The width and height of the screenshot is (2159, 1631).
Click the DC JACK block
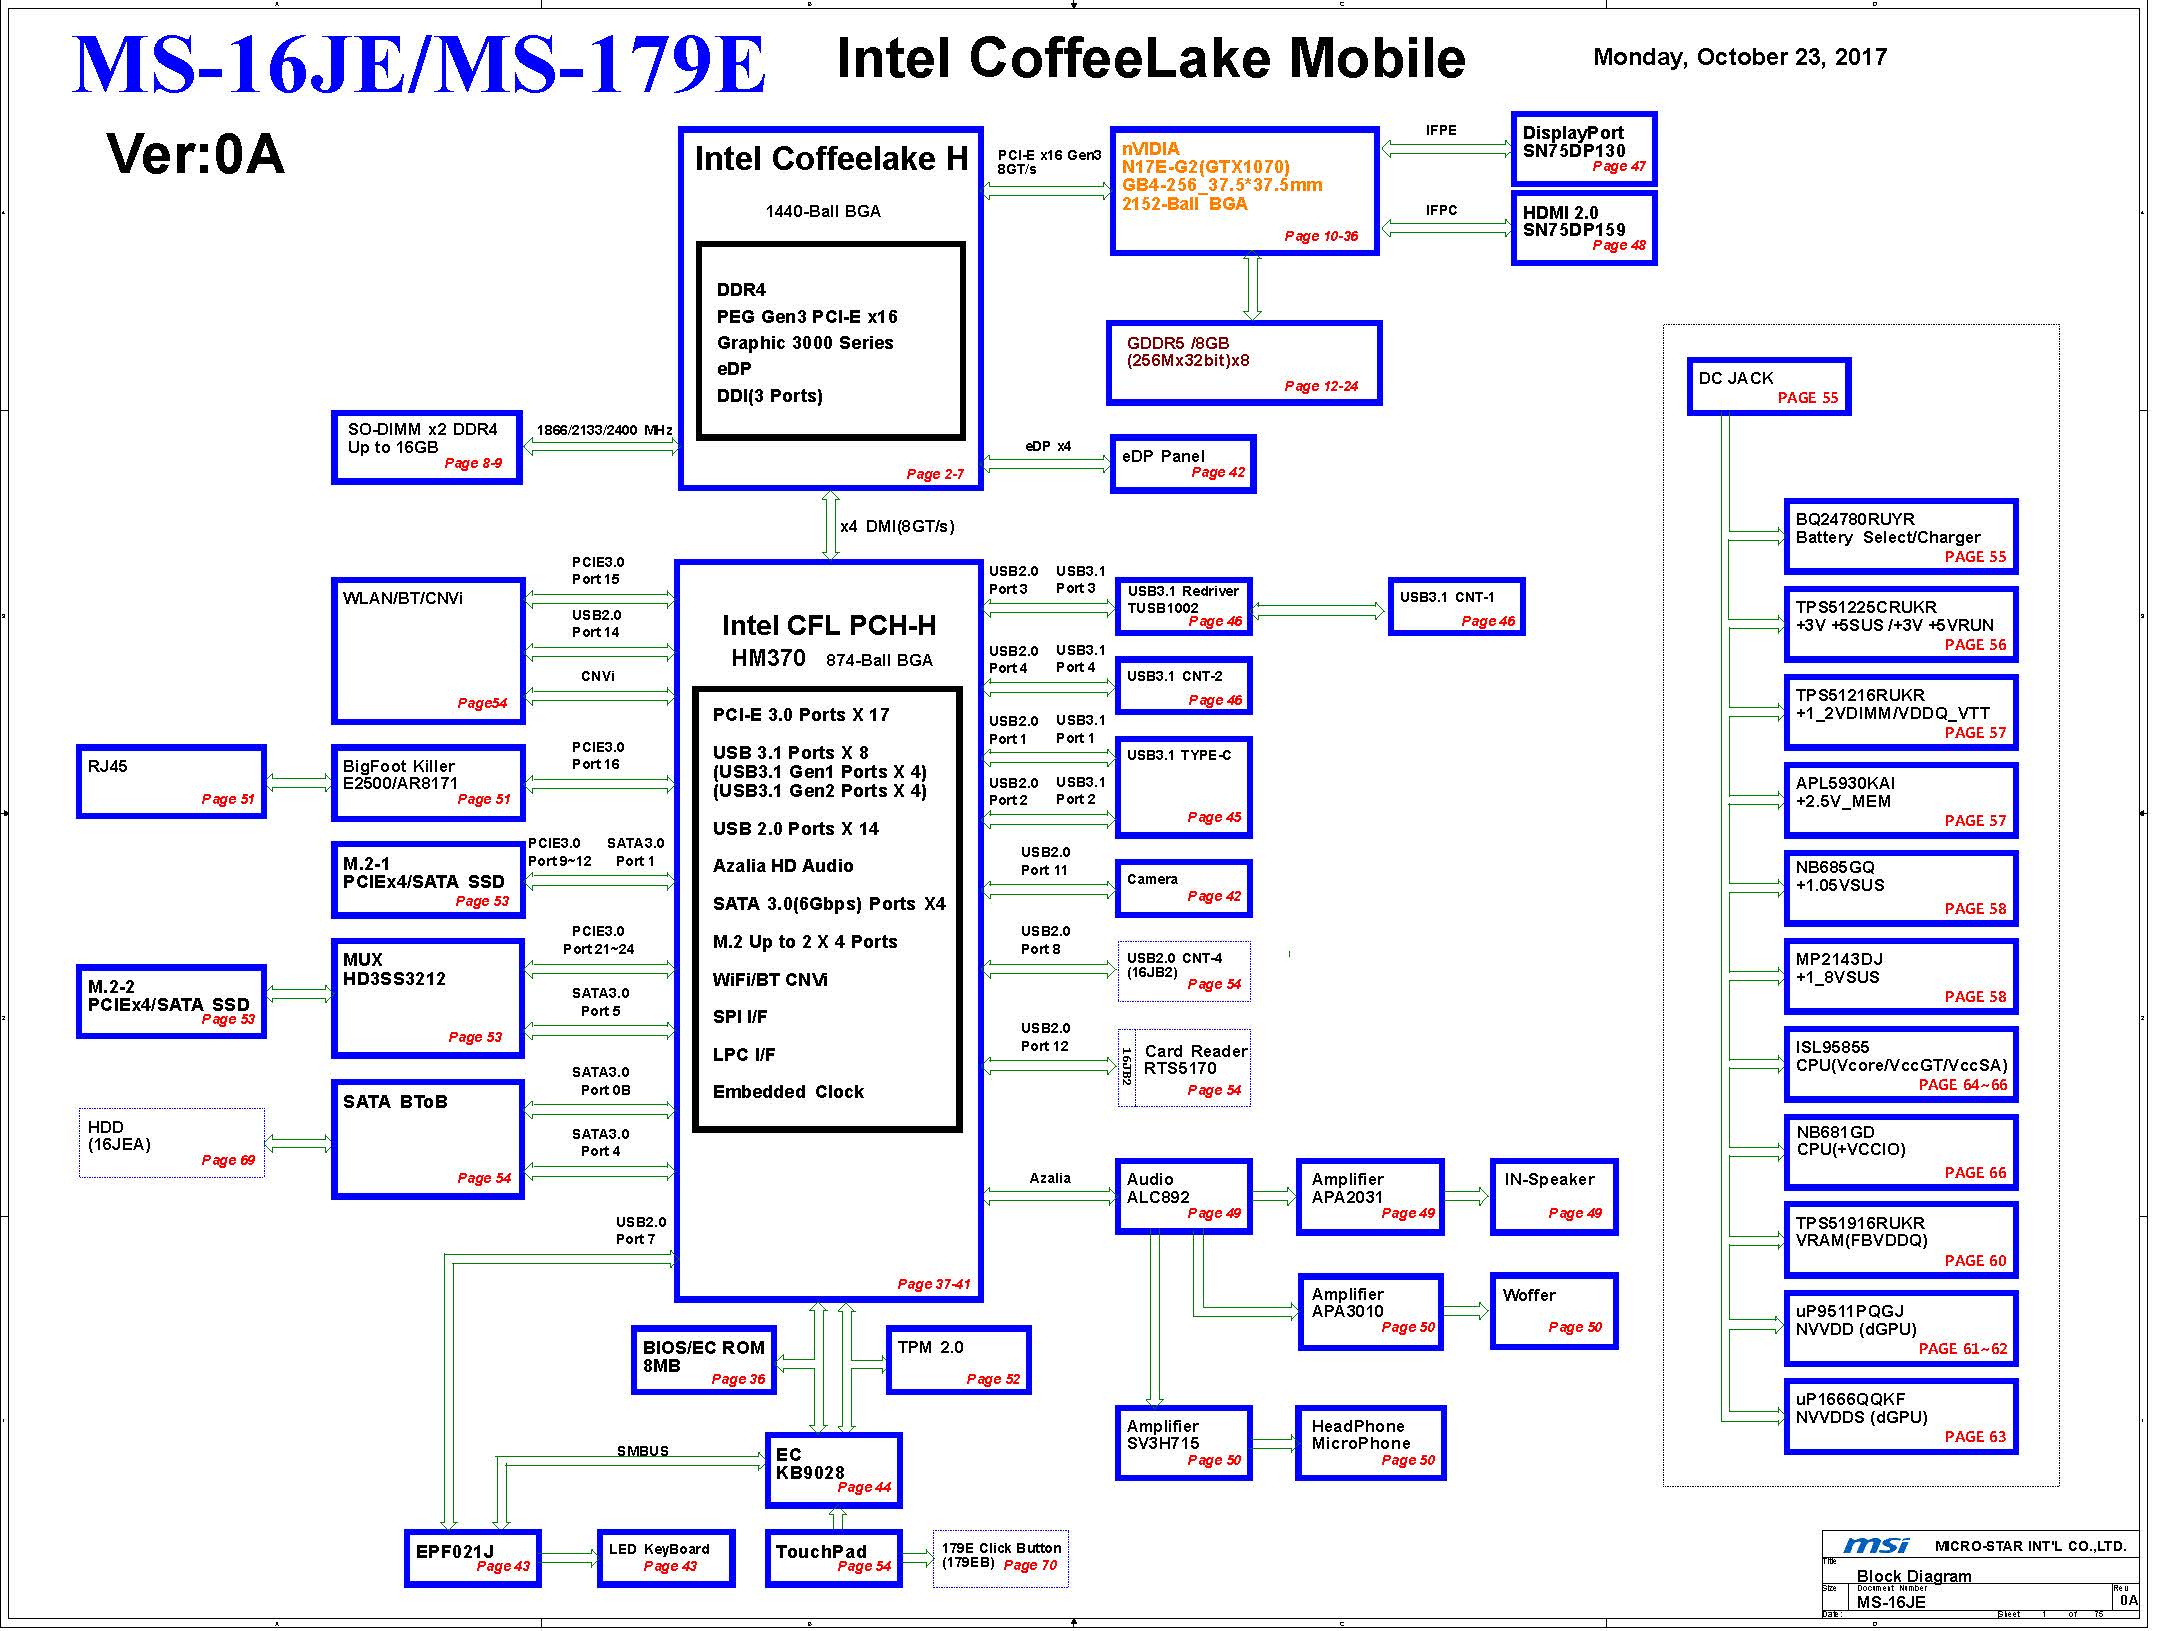pyautogui.click(x=1768, y=386)
